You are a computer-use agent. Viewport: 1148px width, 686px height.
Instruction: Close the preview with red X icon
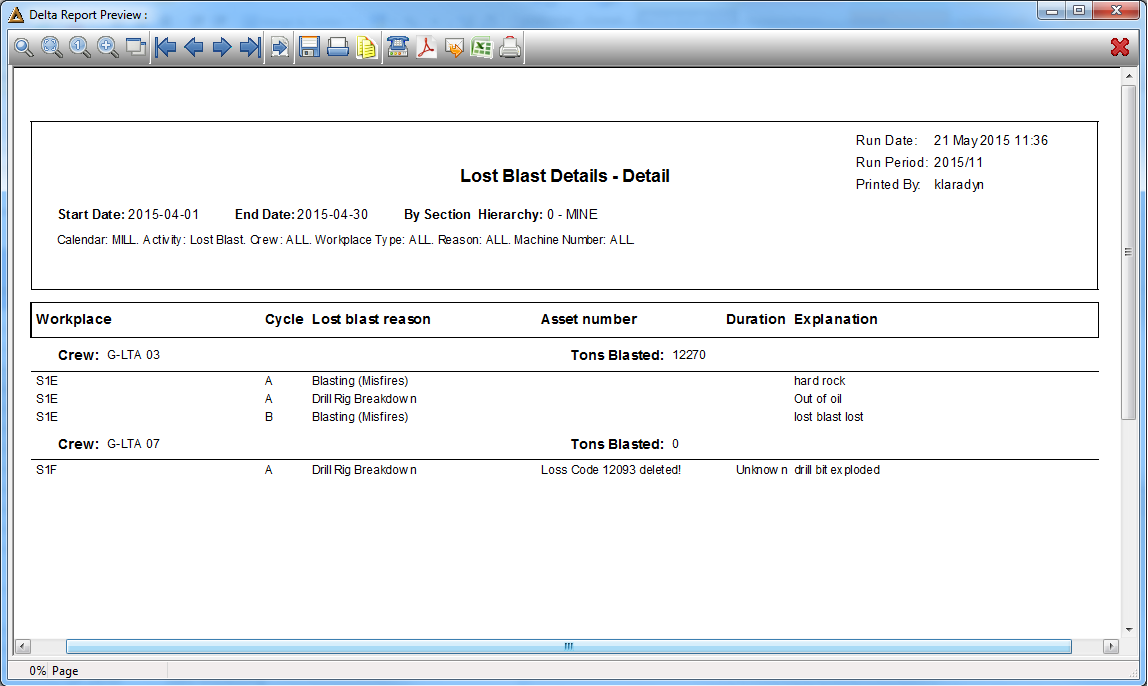(x=1119, y=47)
